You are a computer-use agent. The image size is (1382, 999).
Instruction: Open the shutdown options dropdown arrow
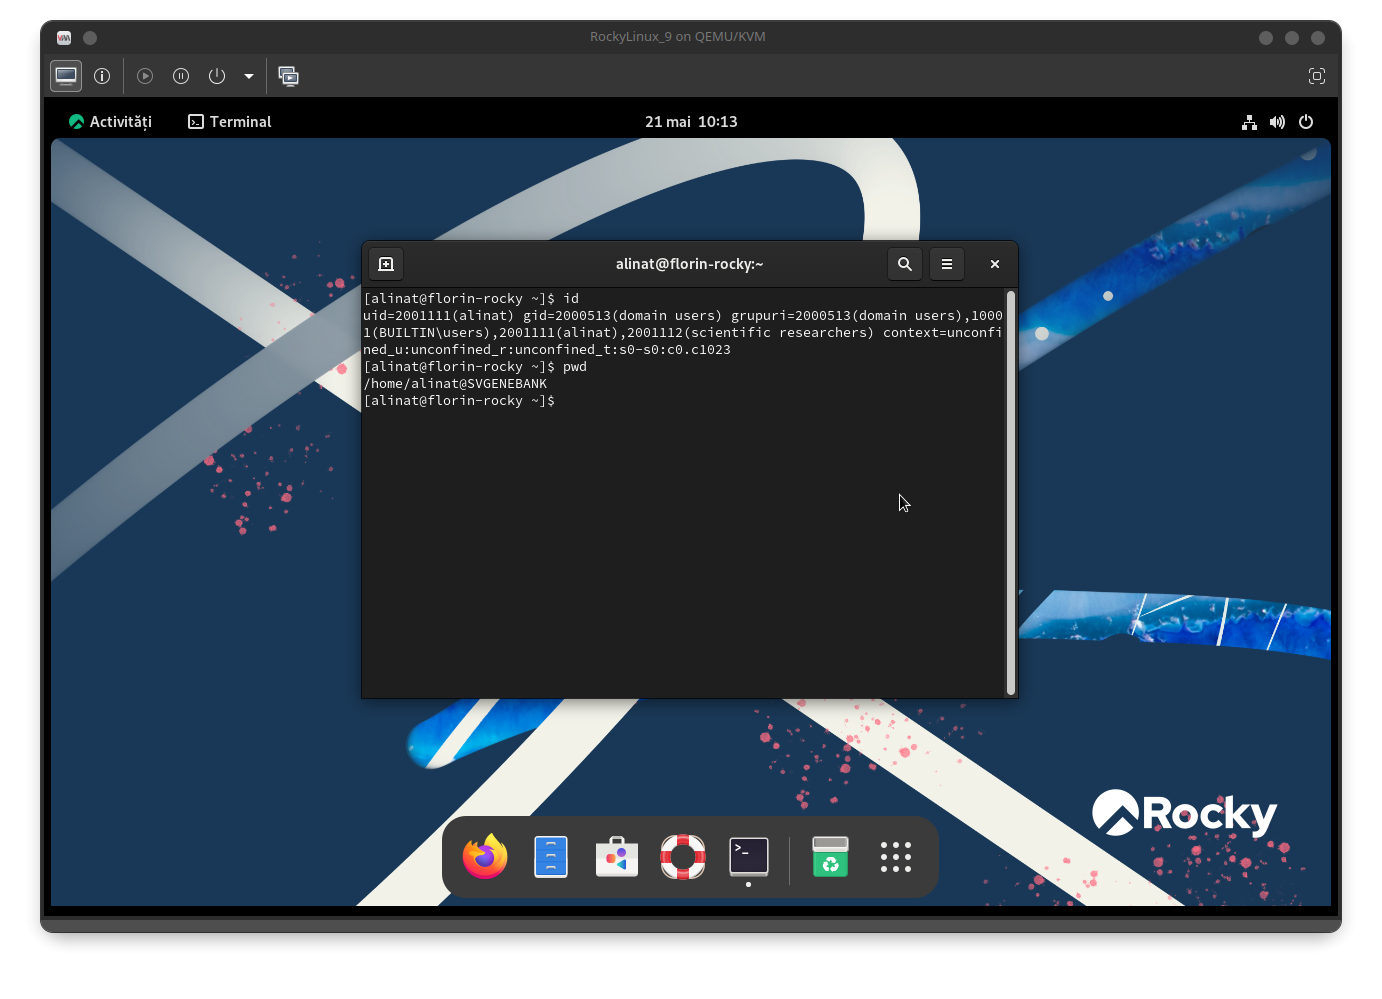249,76
